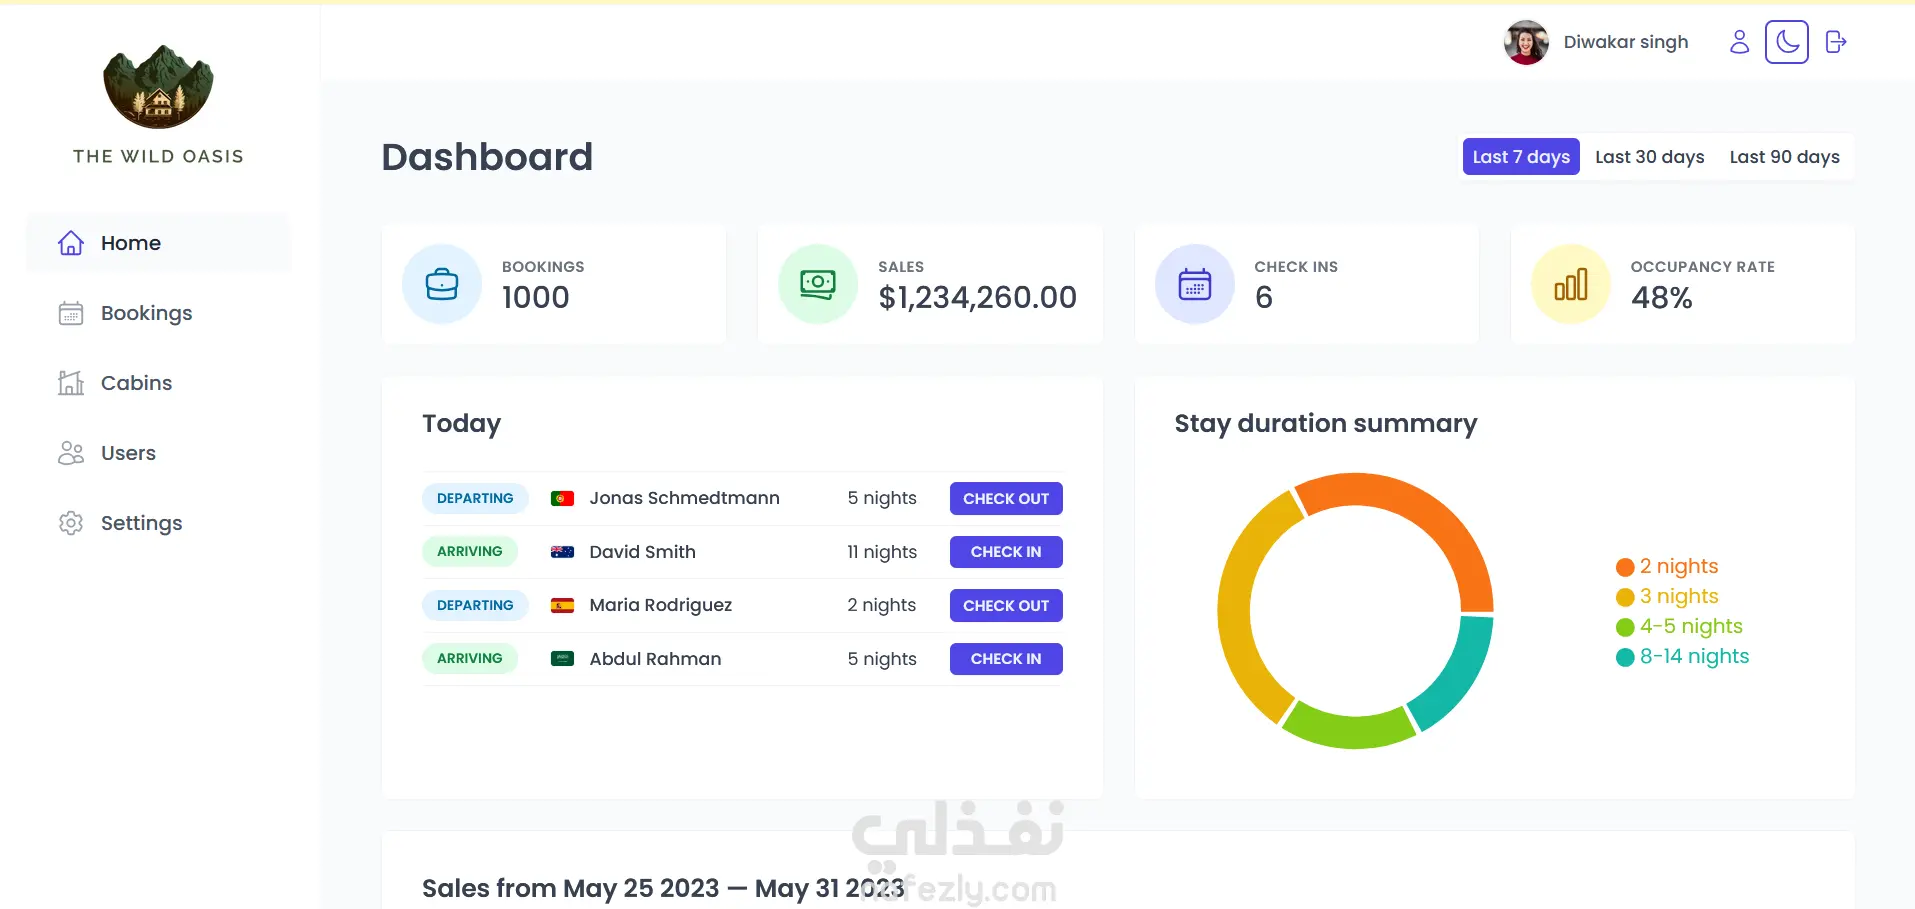The height and width of the screenshot is (909, 1915).
Task: Open Cabins page from sidebar
Action: 159,383
